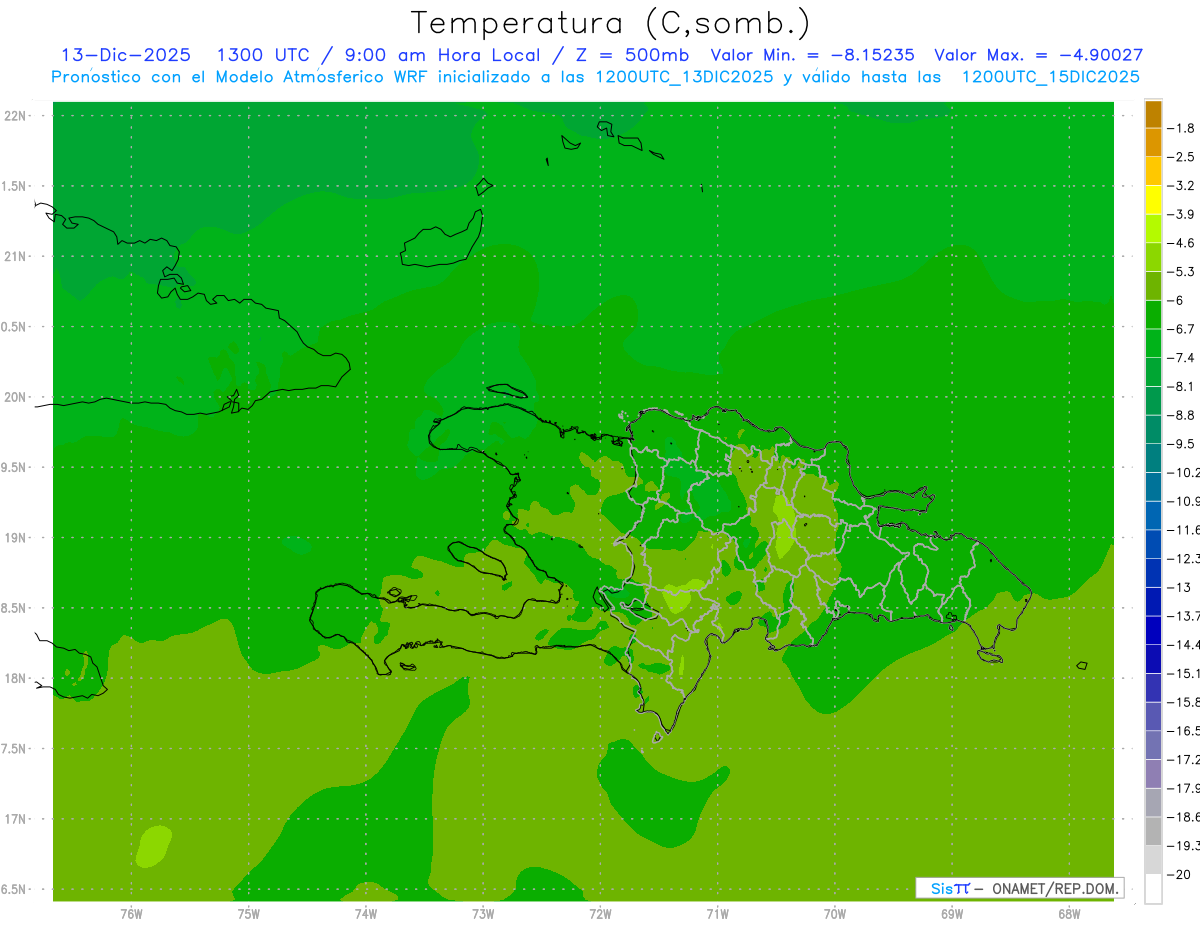The width and height of the screenshot is (1200, 927).
Task: Click the "22N" latitude label
Action: (16, 116)
